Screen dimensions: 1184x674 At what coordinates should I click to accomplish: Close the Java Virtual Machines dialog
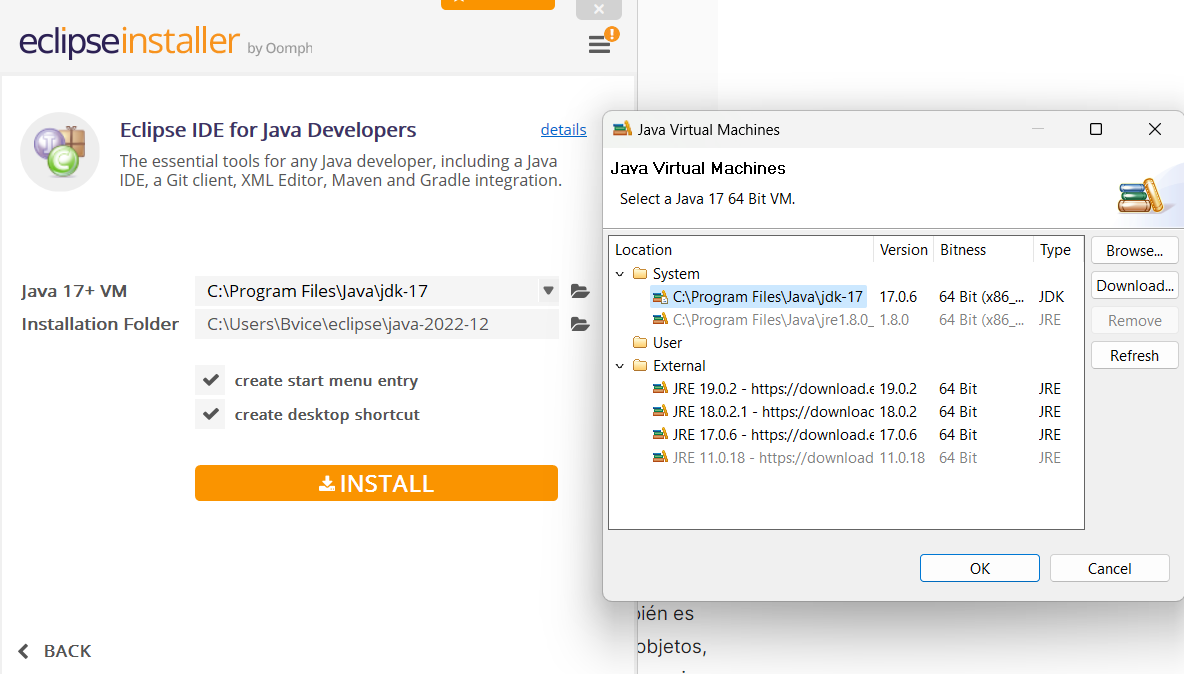1155,129
